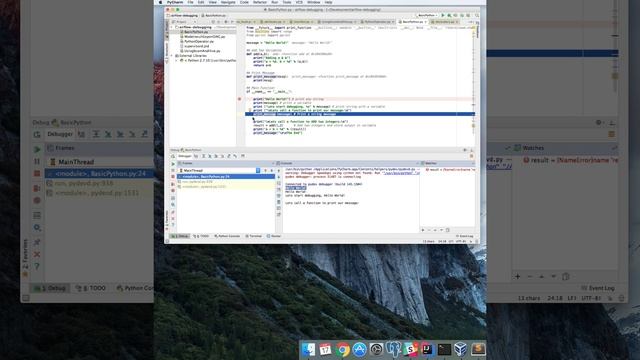640x360 pixels.
Task: Select the Console tab in Debug panel
Action: coord(285,163)
